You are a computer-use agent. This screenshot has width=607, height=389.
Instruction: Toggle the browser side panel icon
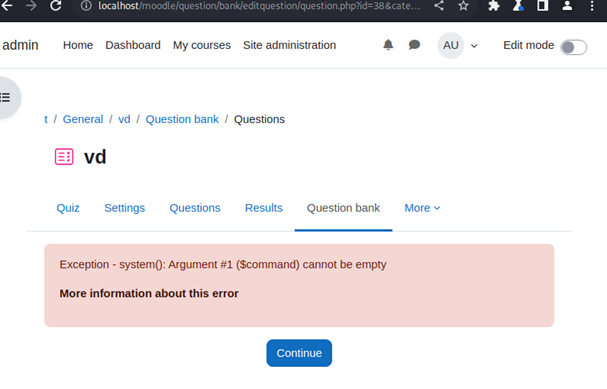(543, 6)
